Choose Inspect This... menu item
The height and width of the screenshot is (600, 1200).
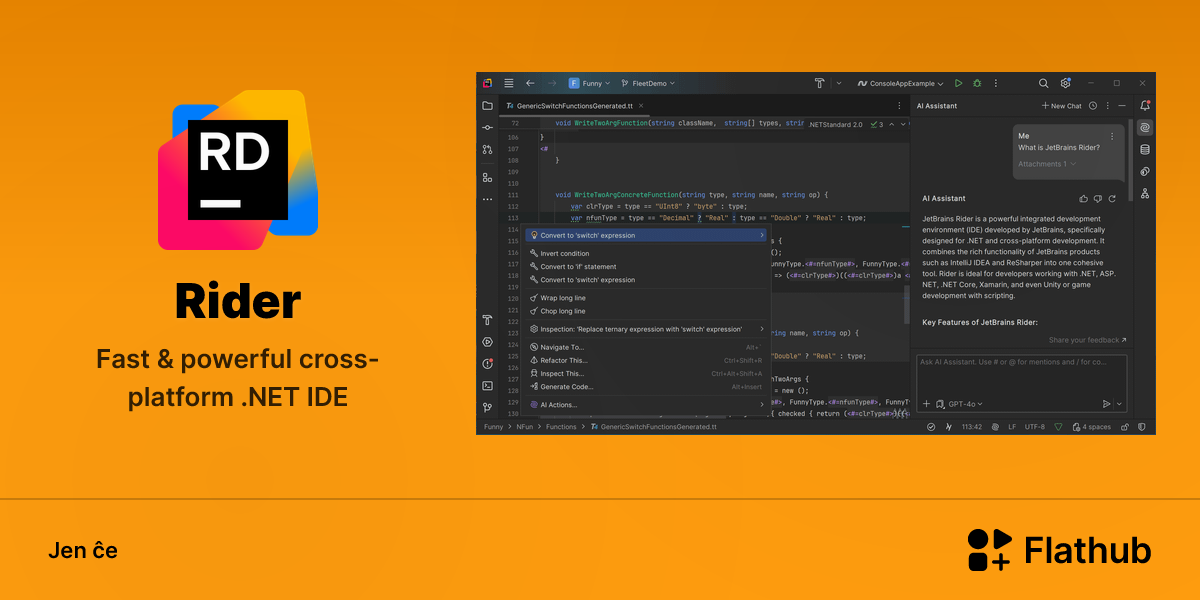[646, 373]
